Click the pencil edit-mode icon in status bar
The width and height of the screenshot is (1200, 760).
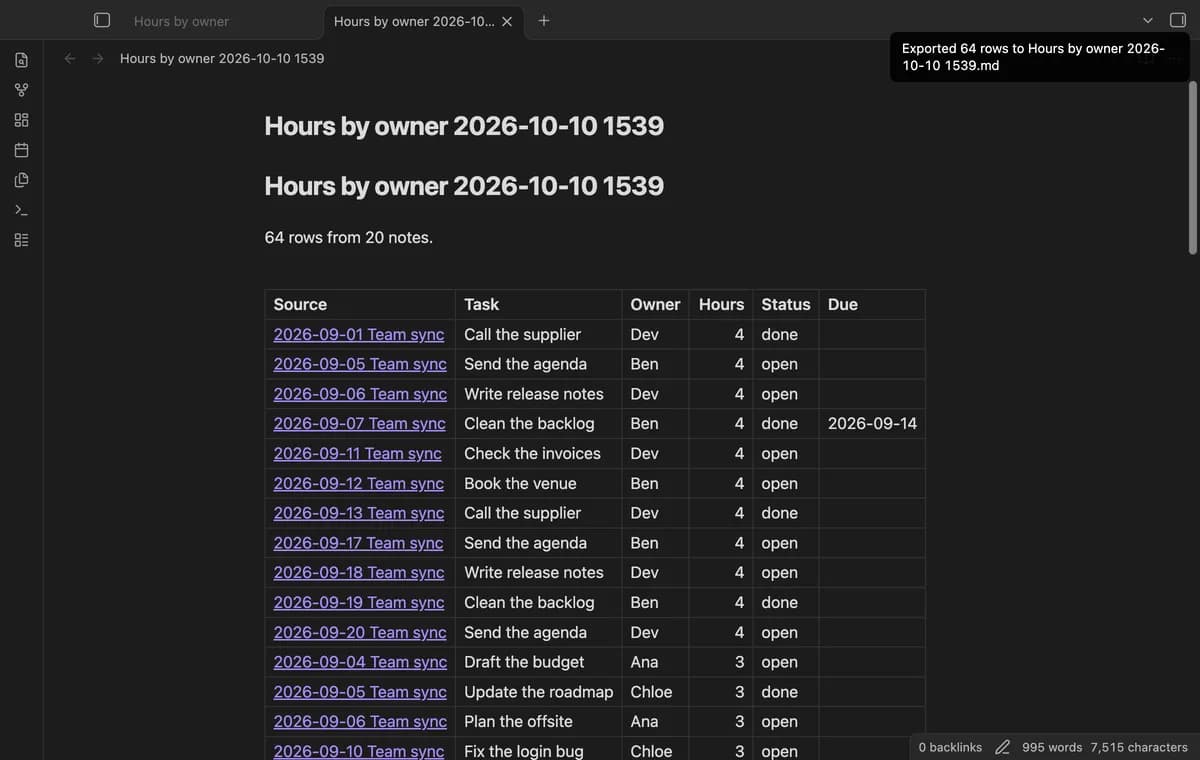tap(1002, 747)
